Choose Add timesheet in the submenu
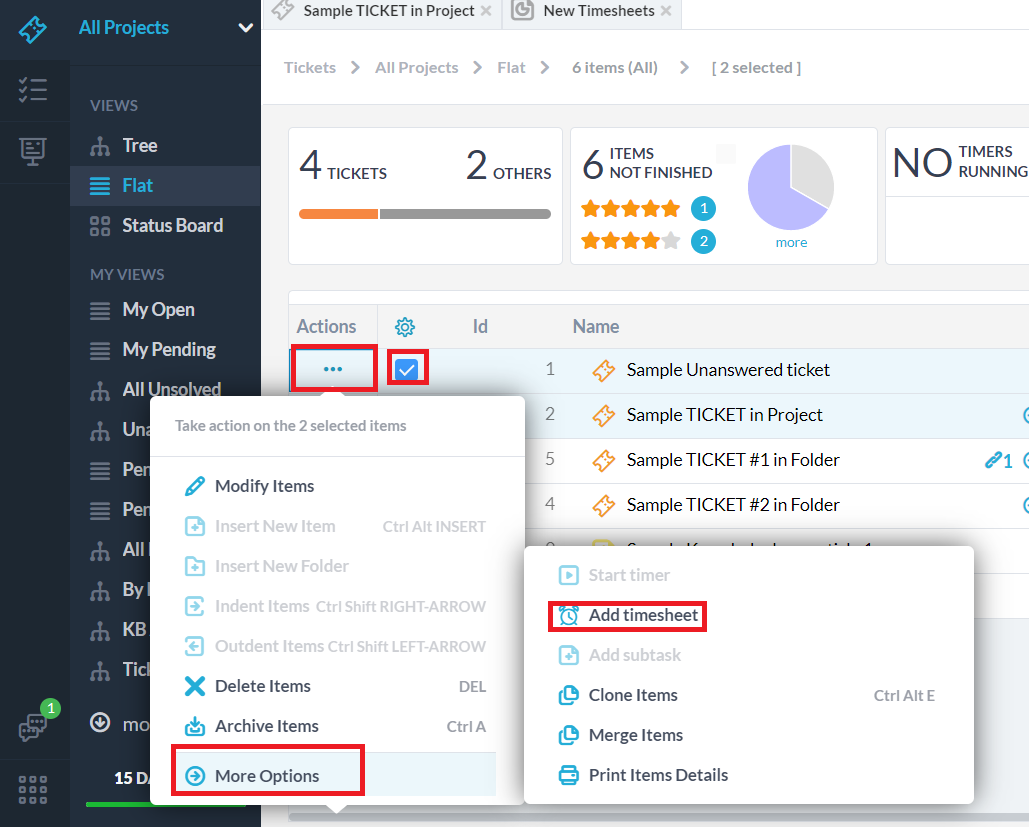The width and height of the screenshot is (1029, 827). coord(643,616)
